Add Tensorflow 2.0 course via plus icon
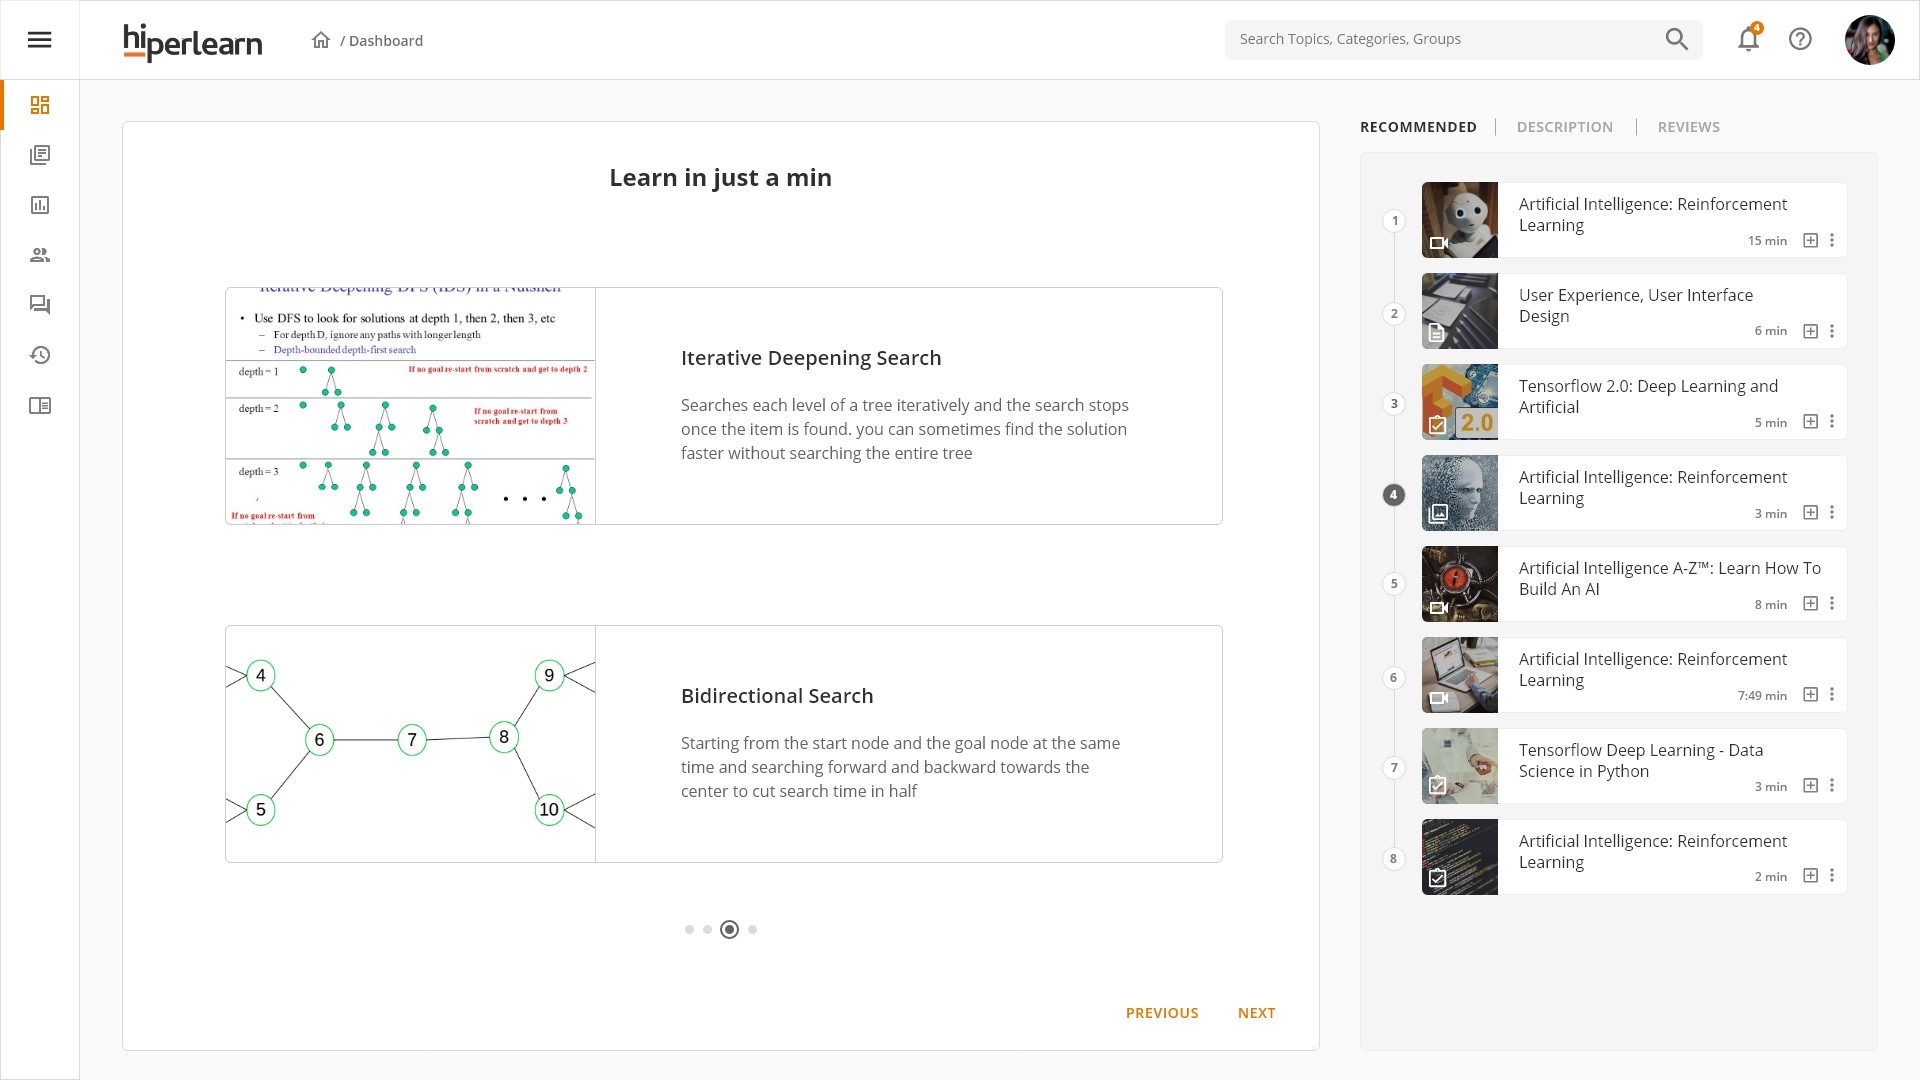This screenshot has width=1920, height=1080. (1810, 422)
